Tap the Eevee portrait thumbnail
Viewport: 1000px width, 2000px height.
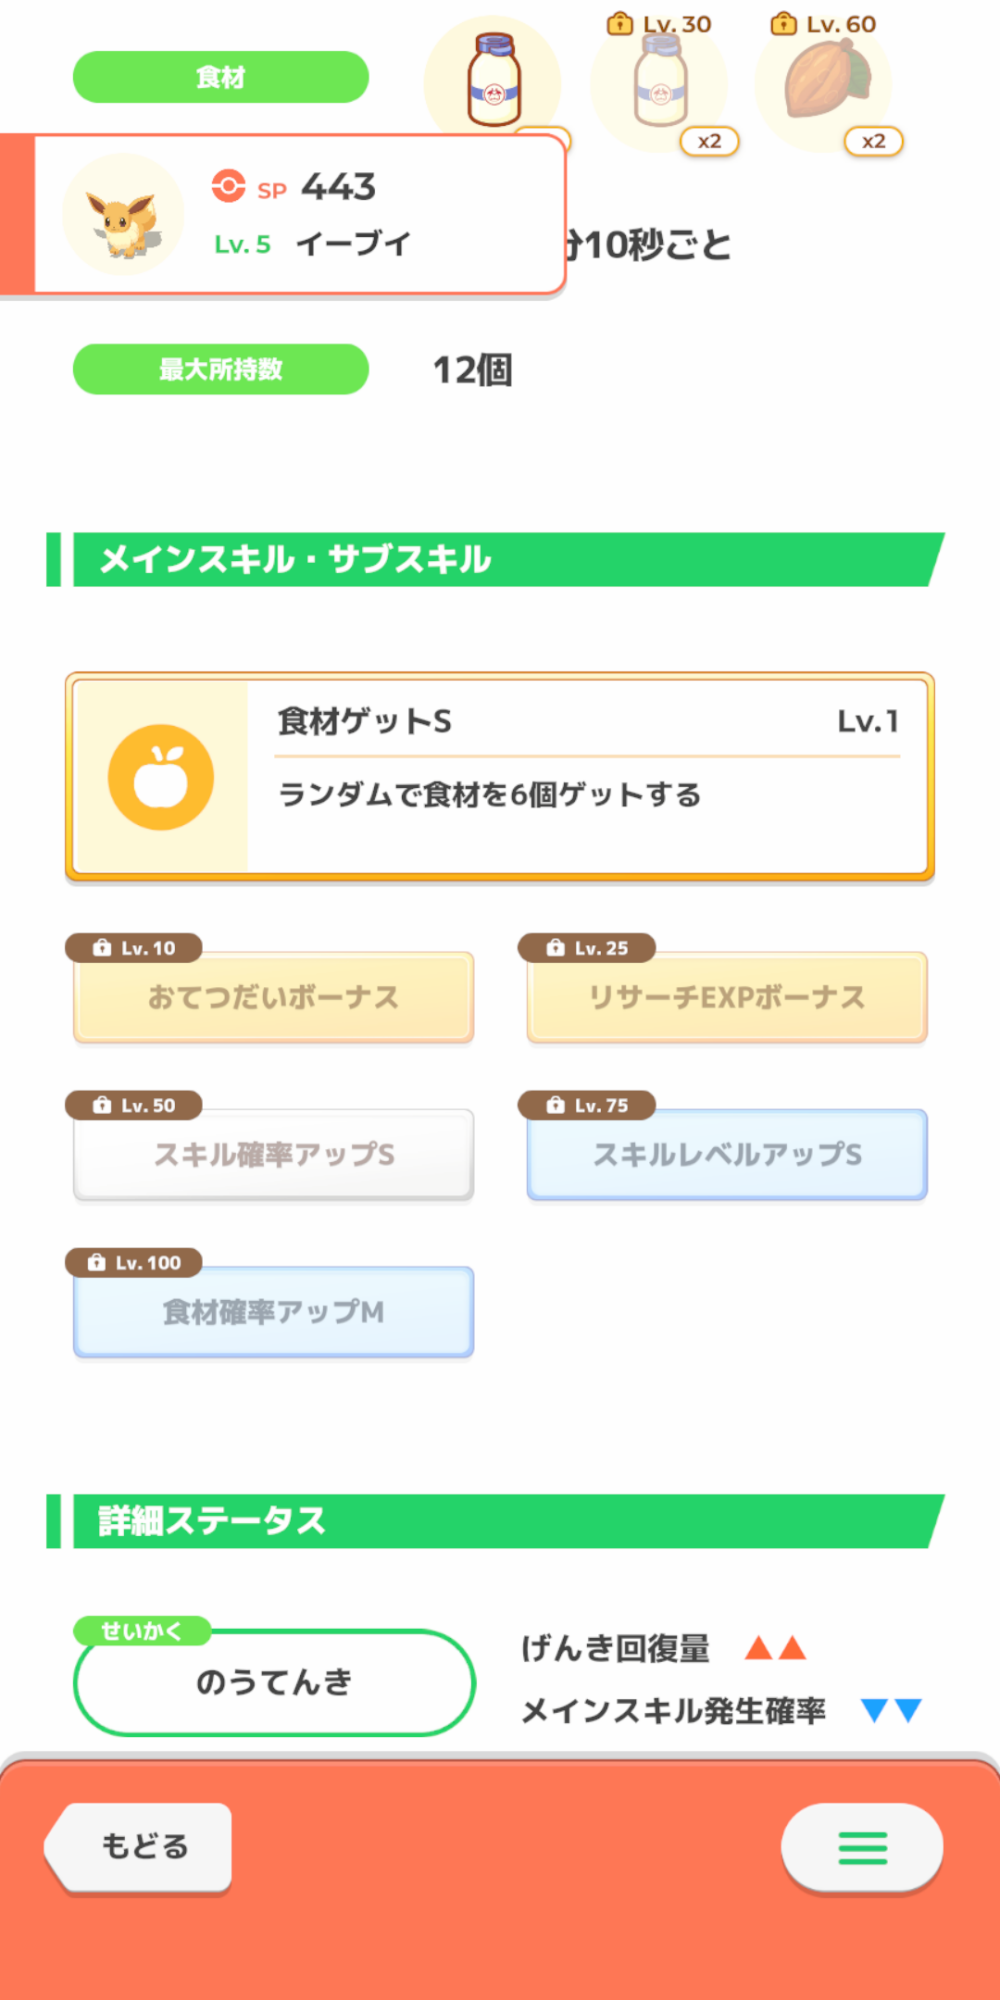pos(123,215)
